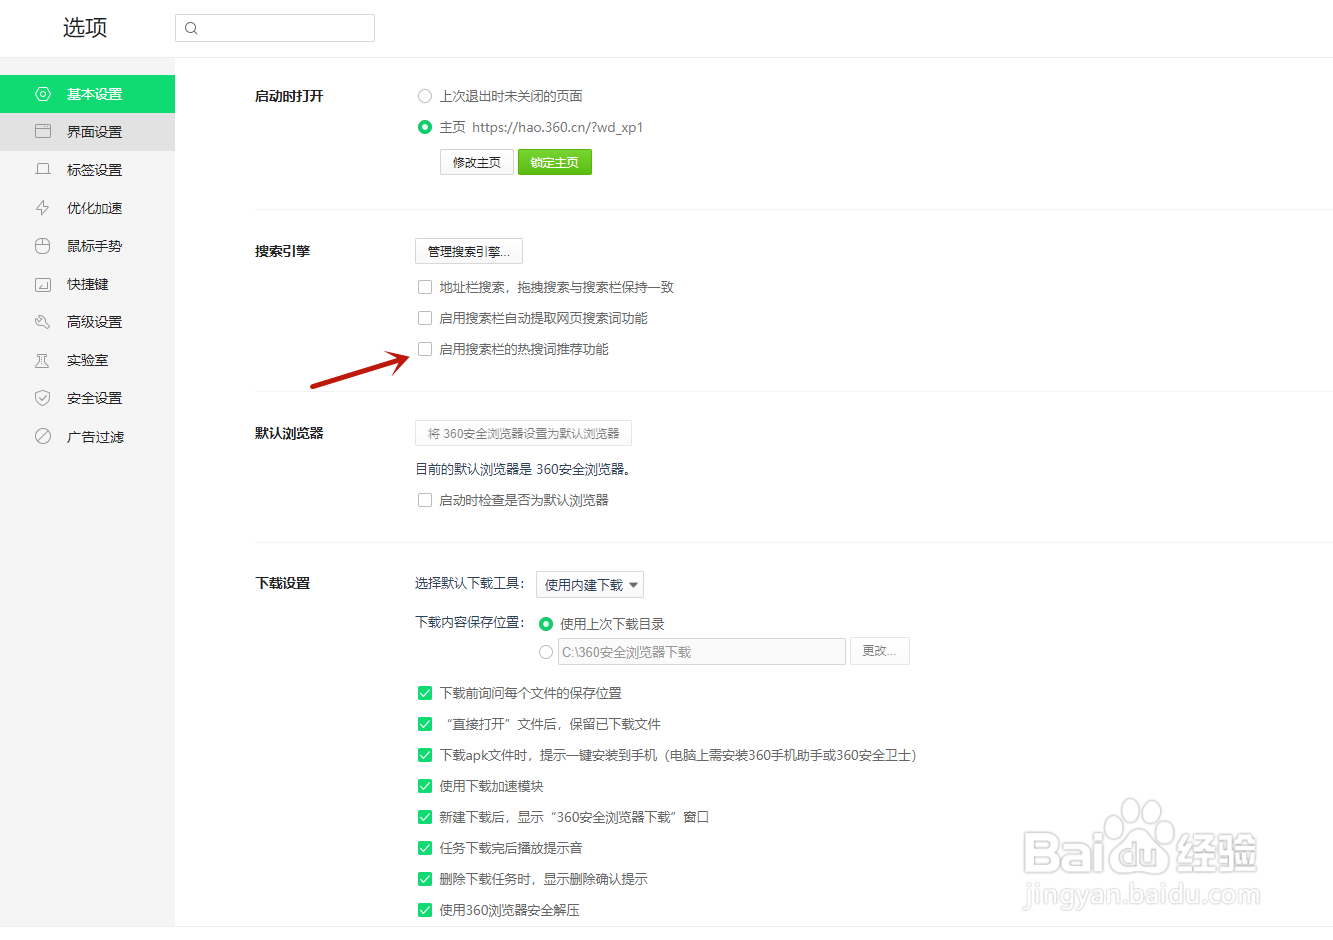Viewport: 1333px width, 940px height.
Task: Open 实验室 page
Action: (x=87, y=360)
